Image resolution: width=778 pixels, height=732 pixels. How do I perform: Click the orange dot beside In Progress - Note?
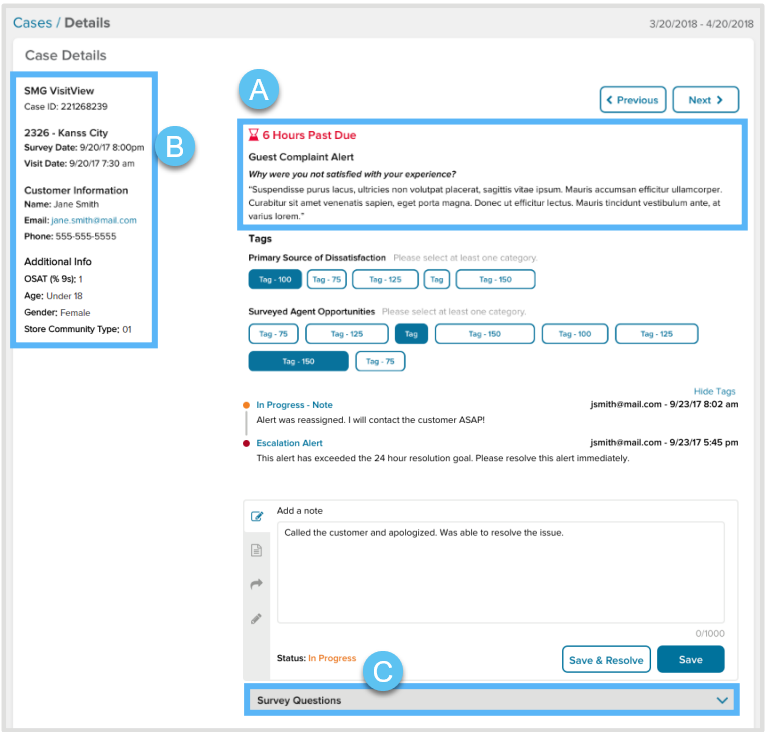tap(246, 405)
